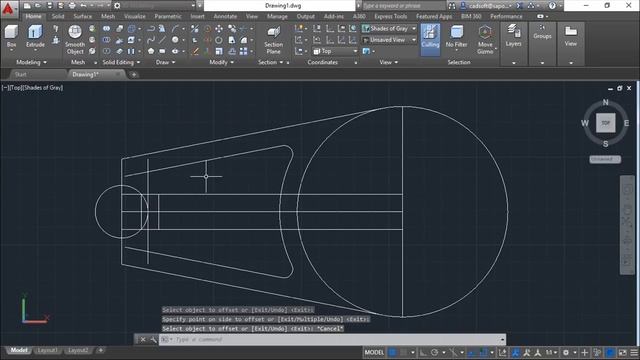Click the Open file icon in quick access
The width and height of the screenshot is (640, 360).
click(38, 6)
